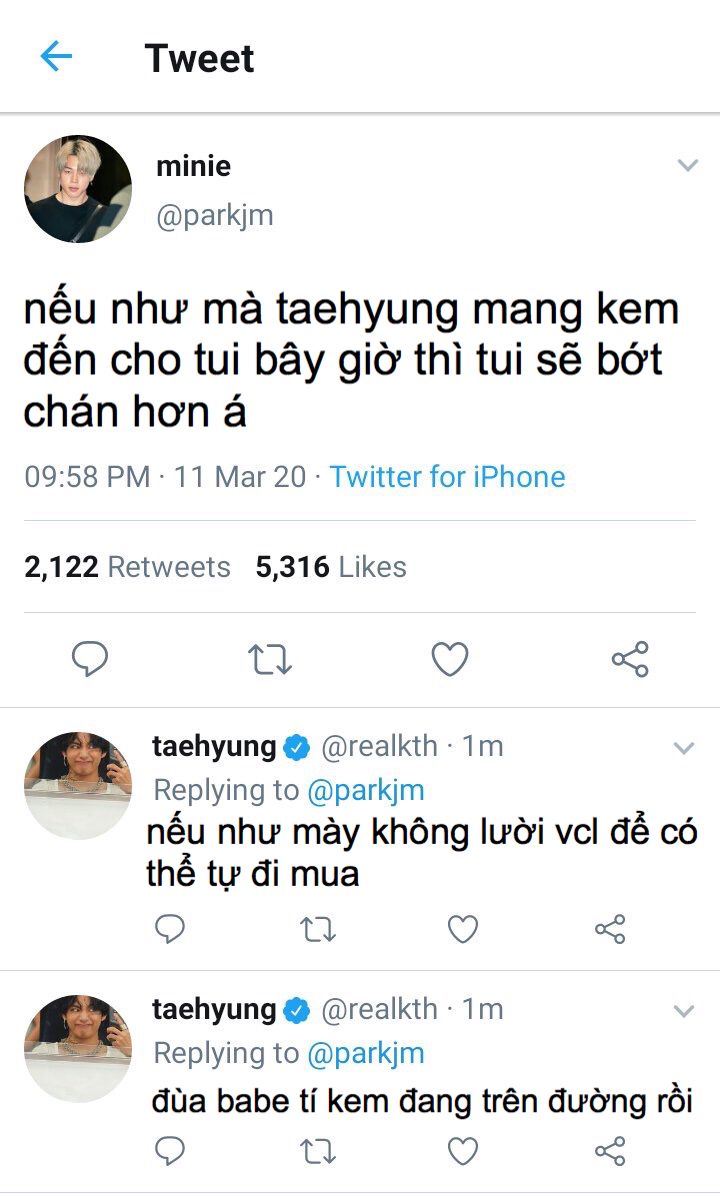Retweet taehyung's first reply
The width and height of the screenshot is (720, 1197).
point(316,929)
